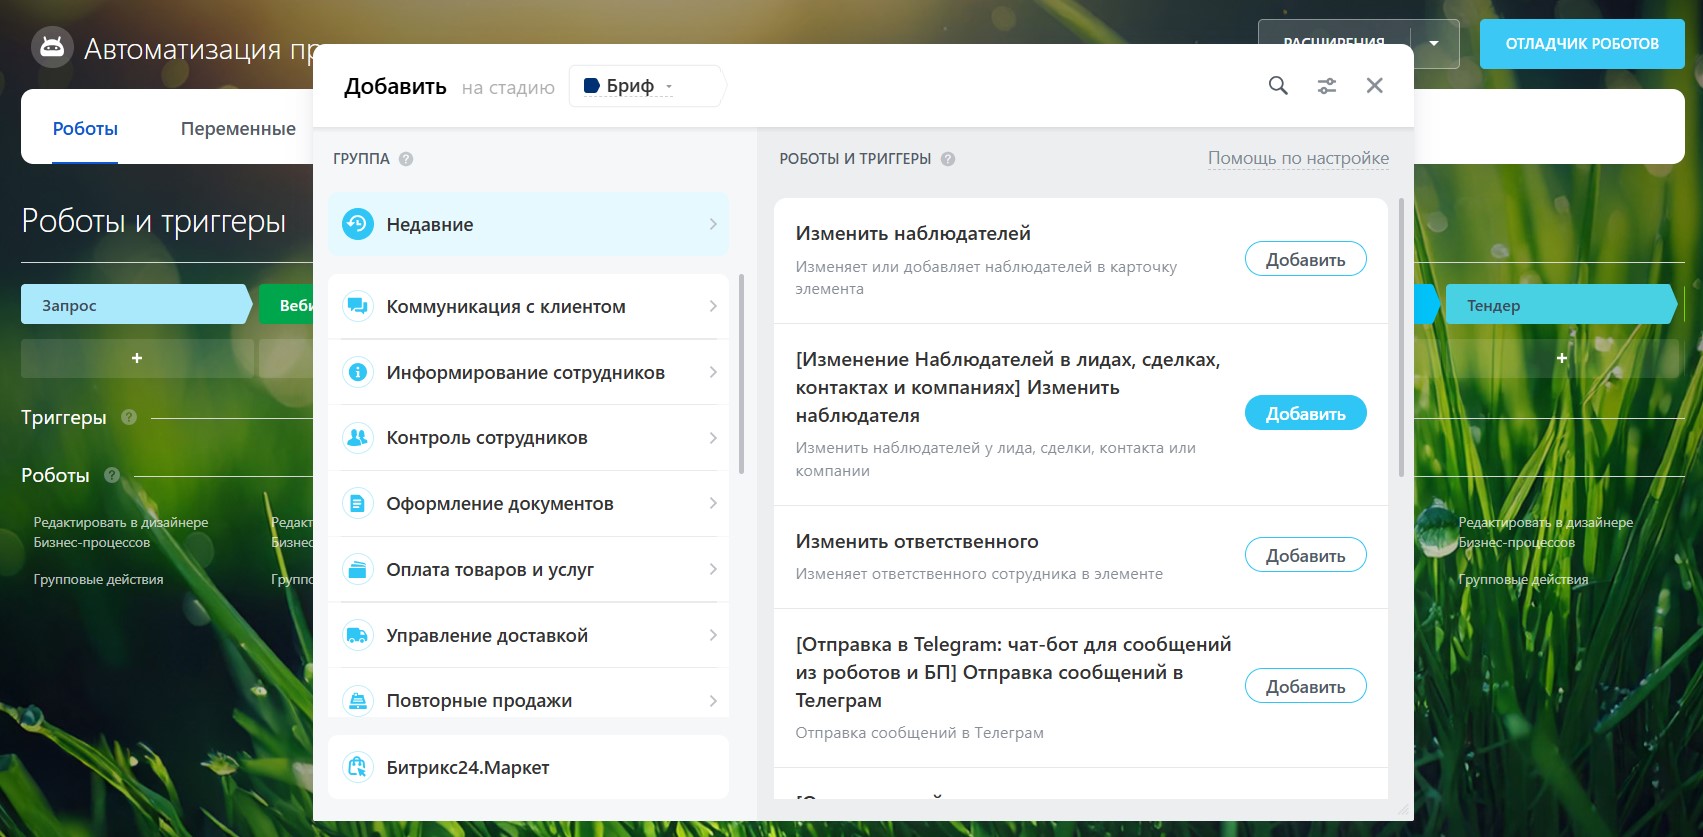The image size is (1703, 837).
Task: Switch to the Переменные tab
Action: (238, 128)
